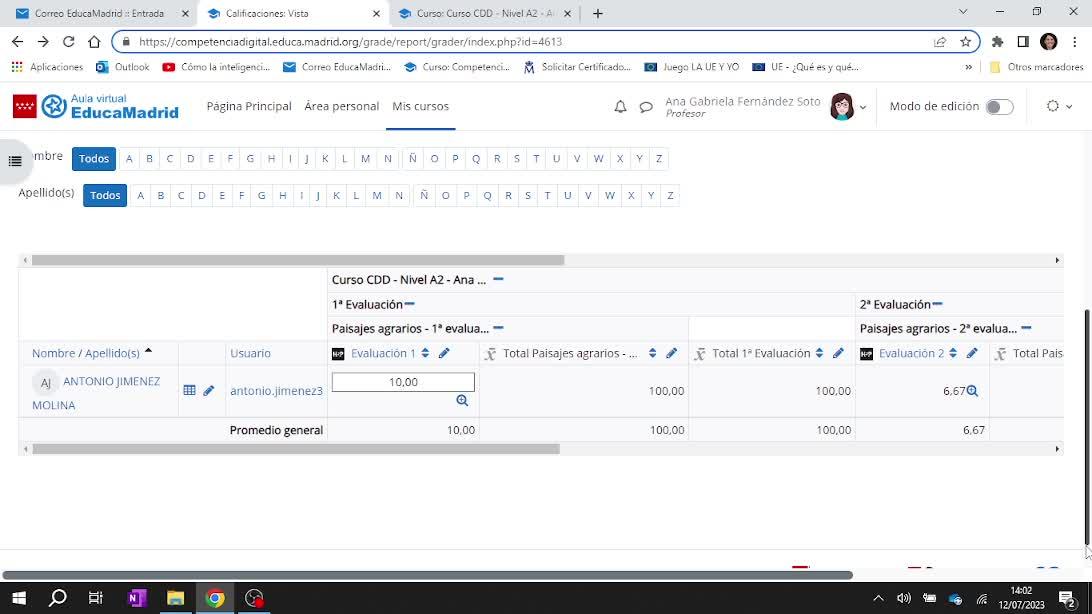1092x614 pixels.
Task: Collapse Paisajes agrarios - 2ª evaluación category
Action: pyautogui.click(x=1026, y=328)
